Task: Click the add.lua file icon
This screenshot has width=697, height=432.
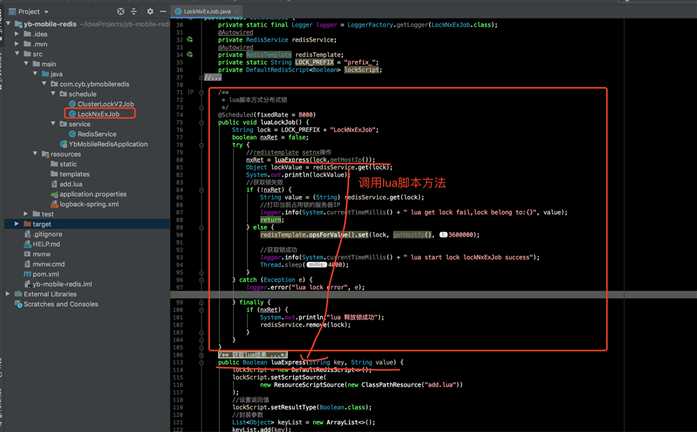Action: click(x=54, y=184)
